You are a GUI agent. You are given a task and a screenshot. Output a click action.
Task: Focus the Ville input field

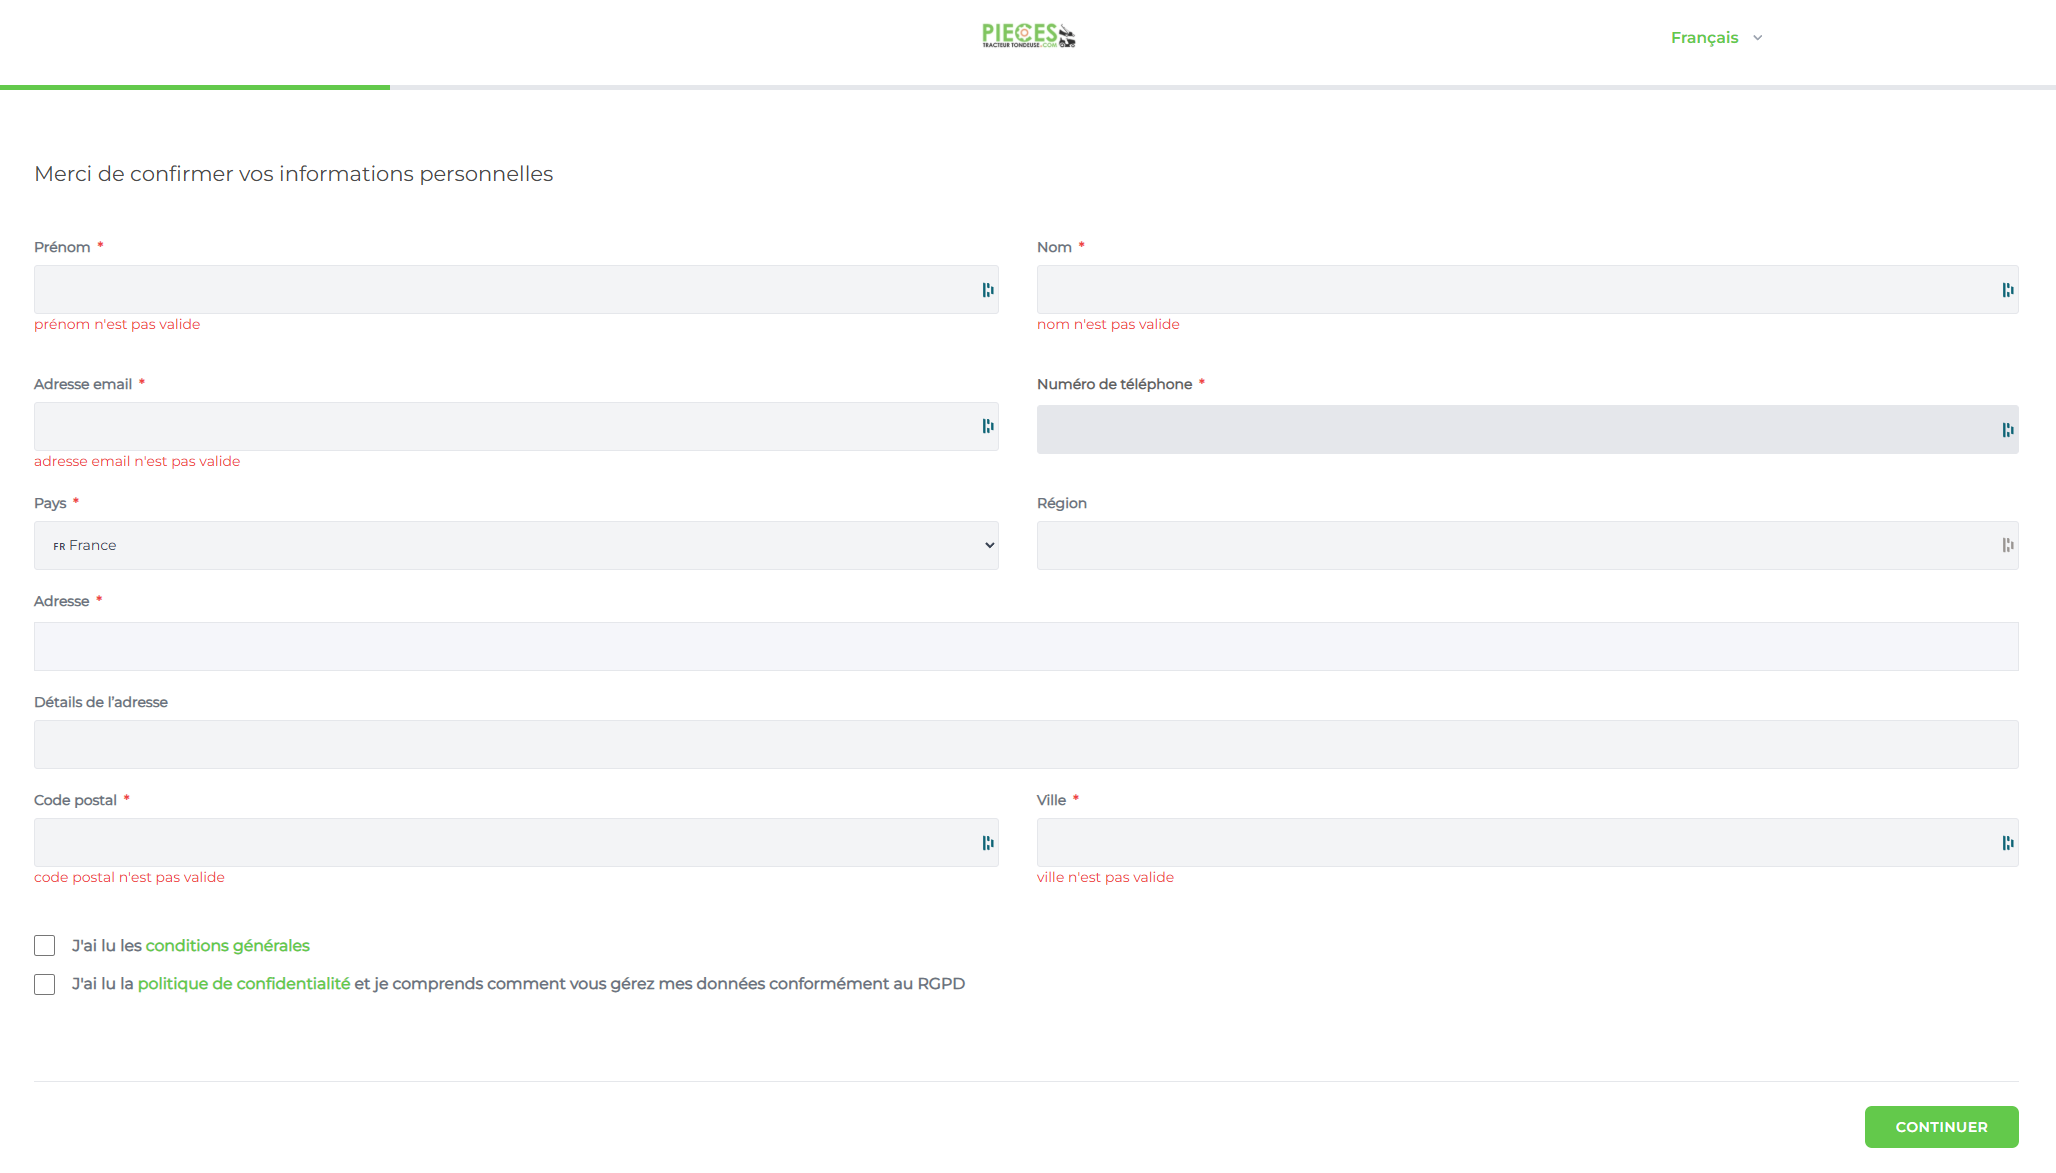tap(1527, 842)
